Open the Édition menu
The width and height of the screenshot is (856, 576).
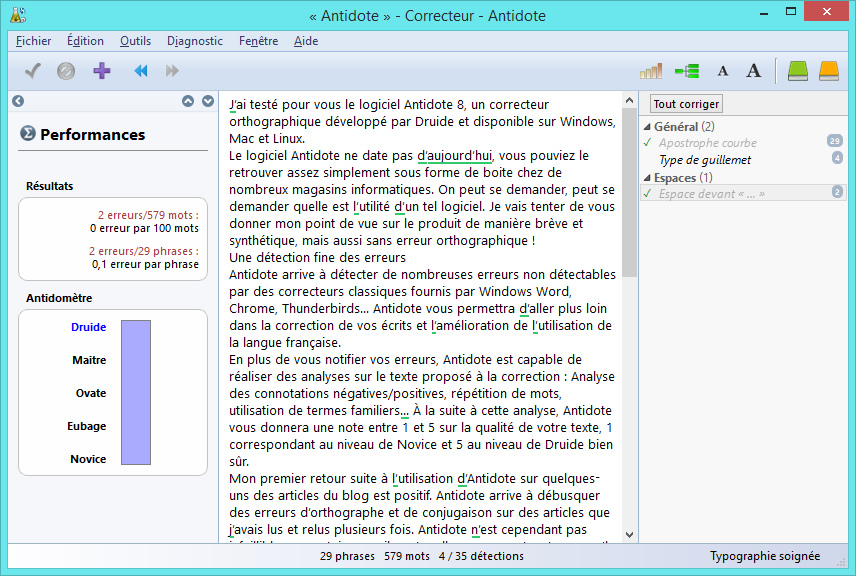(85, 41)
